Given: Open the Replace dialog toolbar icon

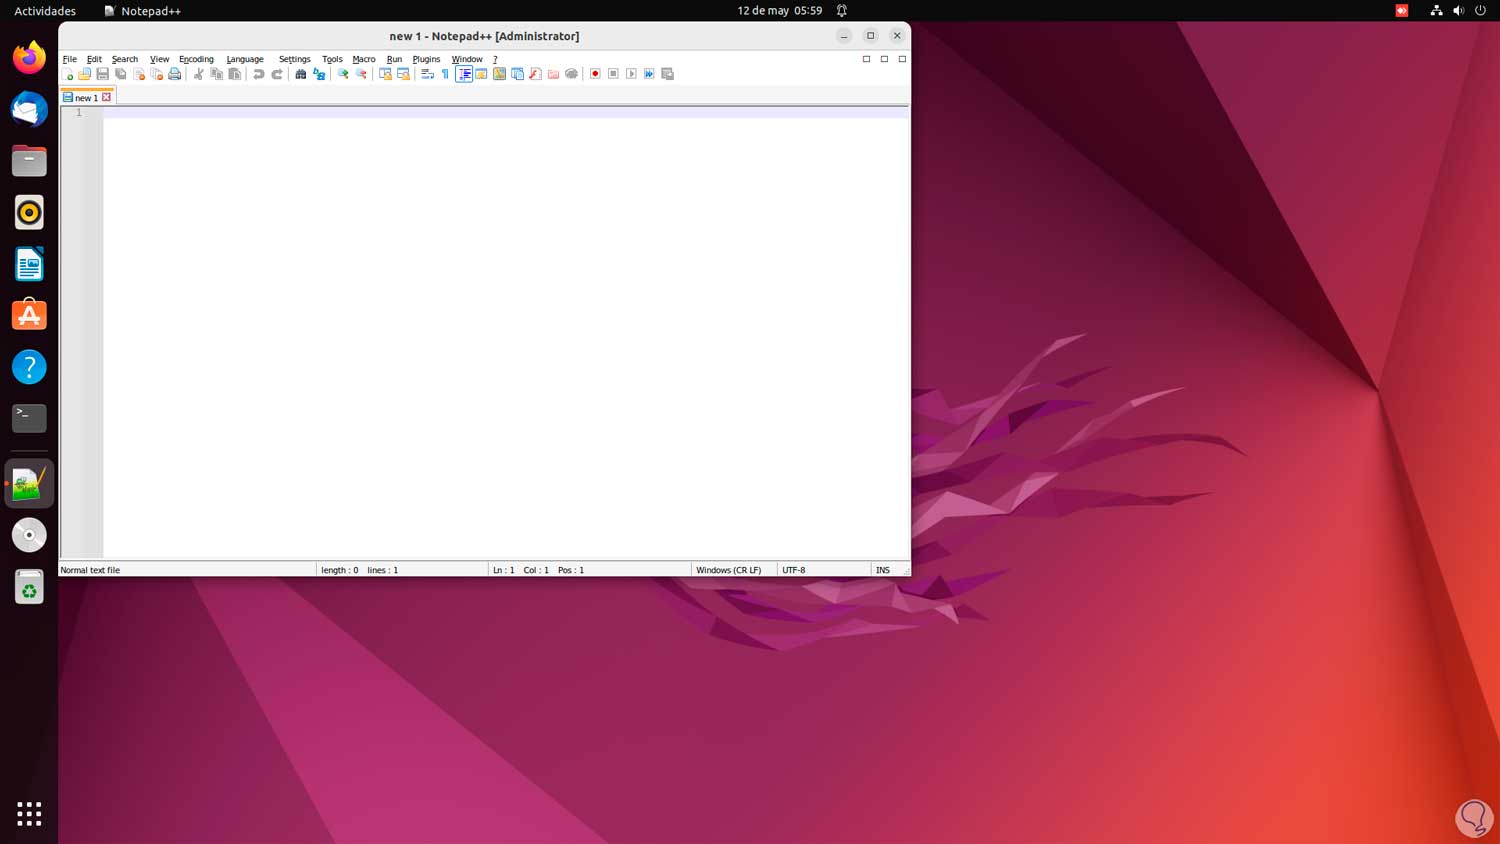Looking at the screenshot, I should point(319,74).
